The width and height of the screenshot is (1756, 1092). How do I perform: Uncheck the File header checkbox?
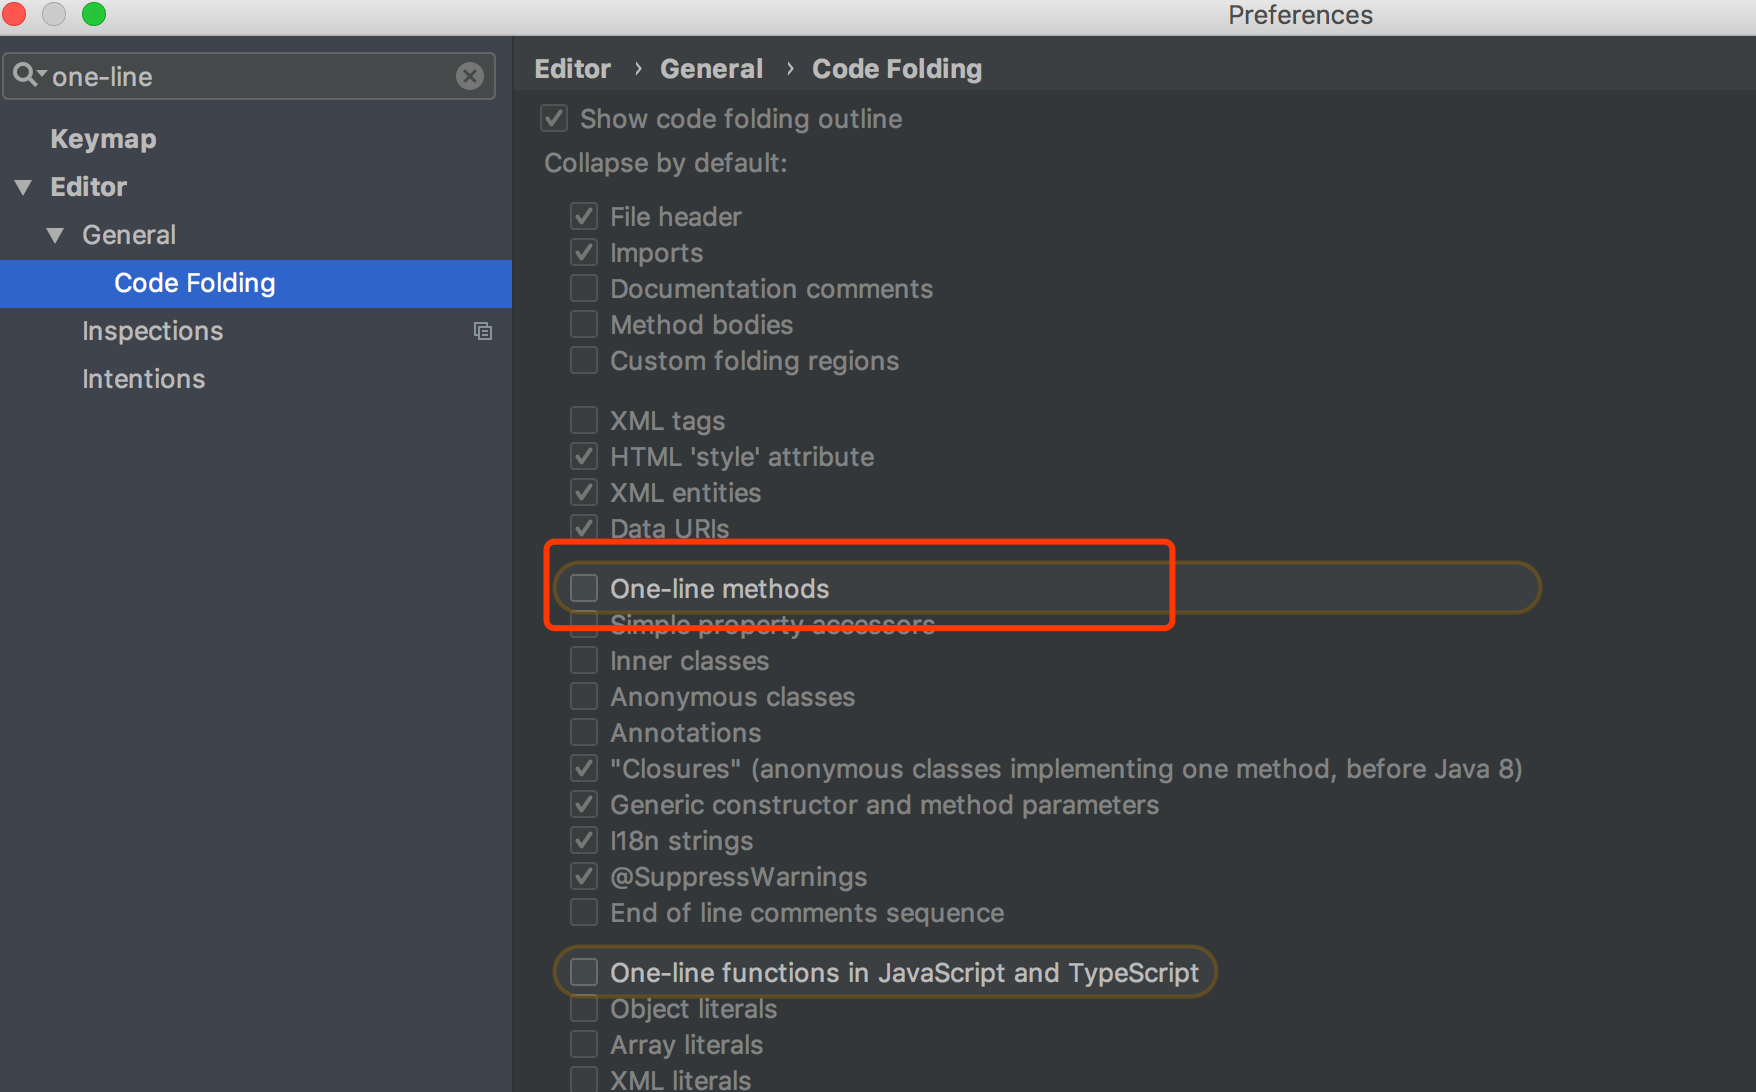click(584, 216)
